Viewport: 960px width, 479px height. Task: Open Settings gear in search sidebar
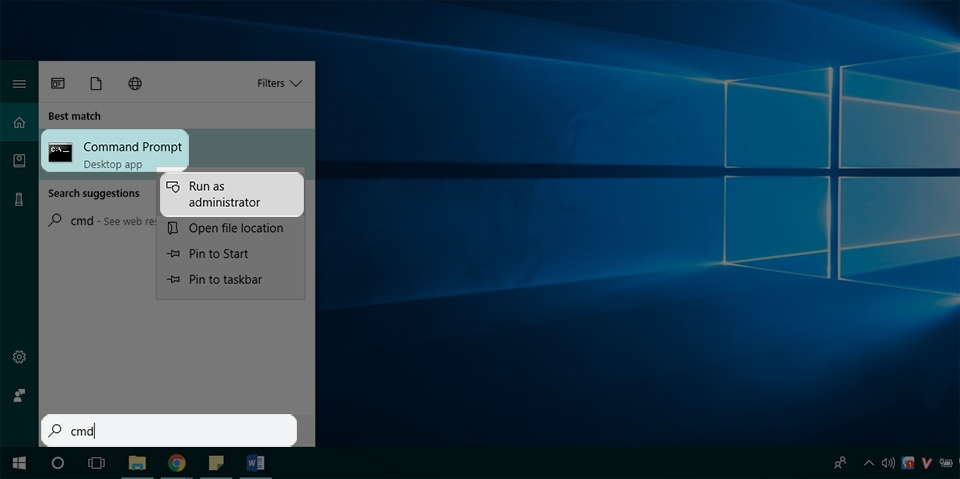19,357
